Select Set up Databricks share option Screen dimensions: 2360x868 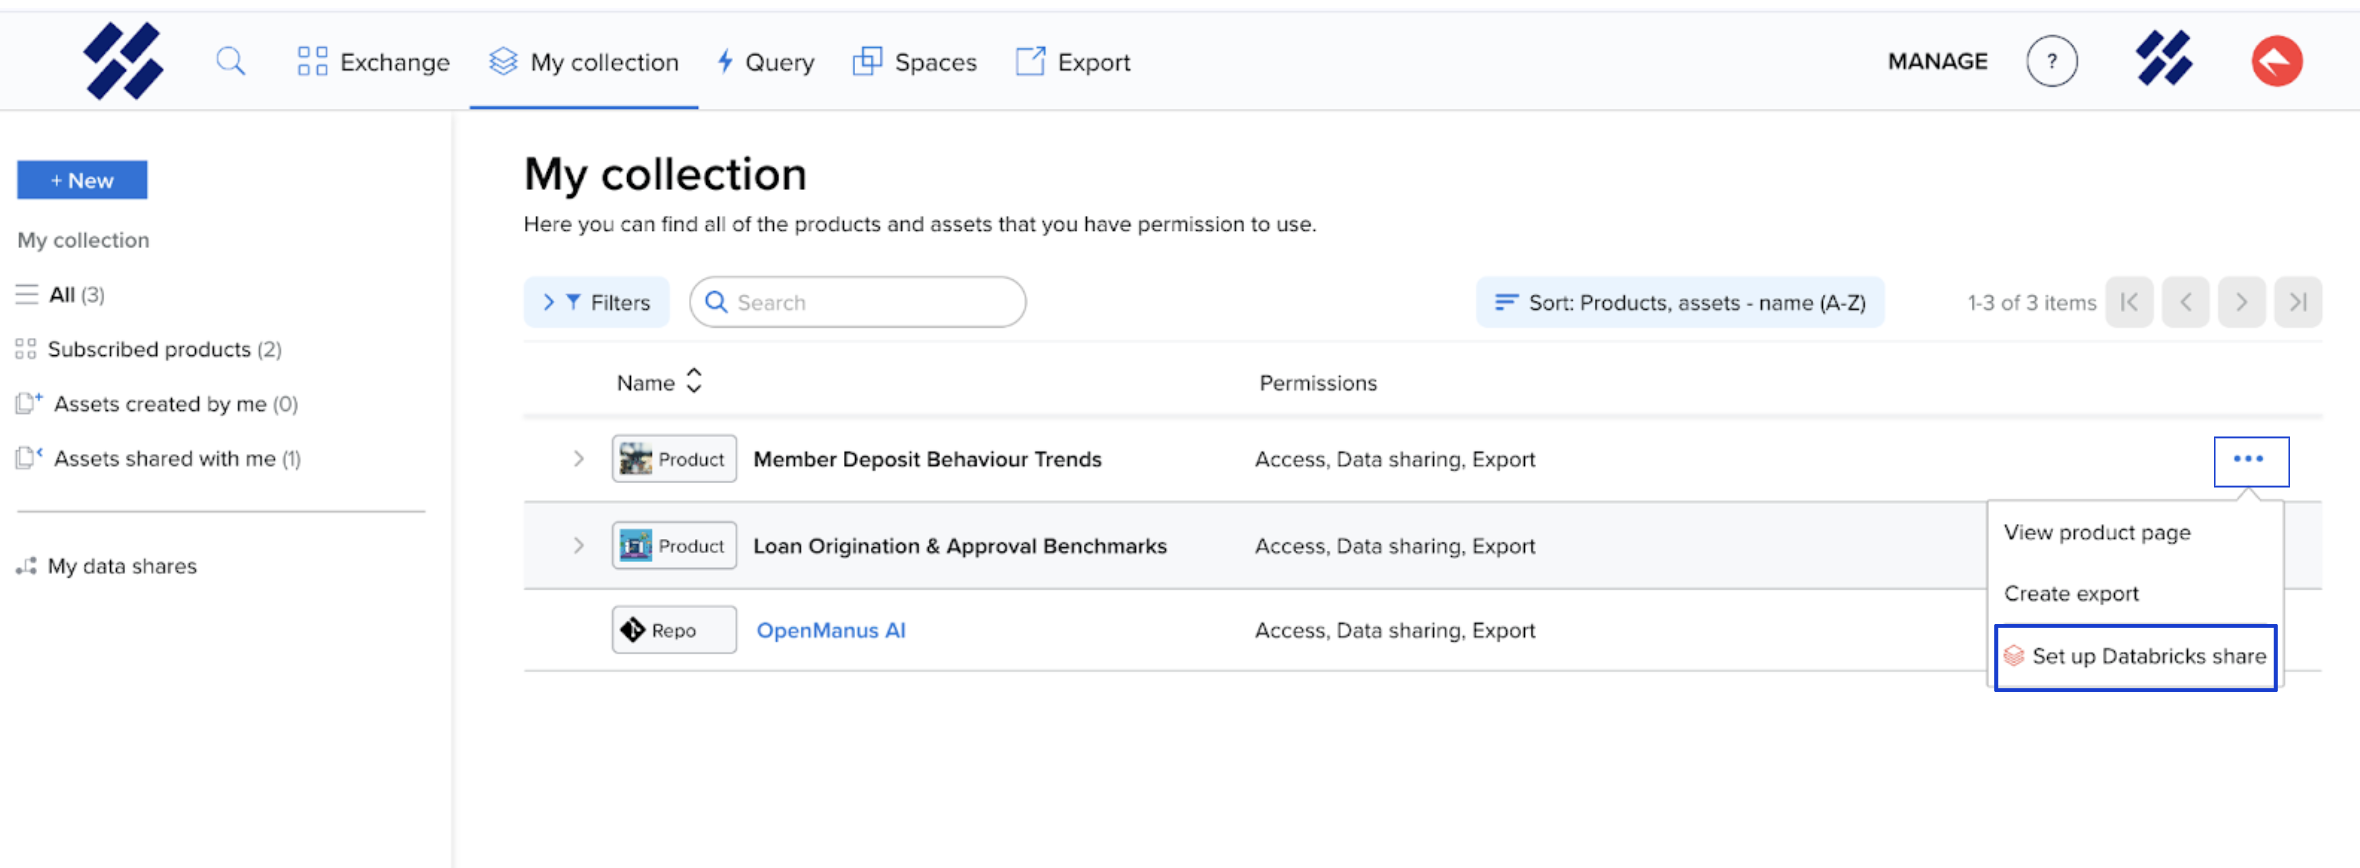coord(2136,657)
